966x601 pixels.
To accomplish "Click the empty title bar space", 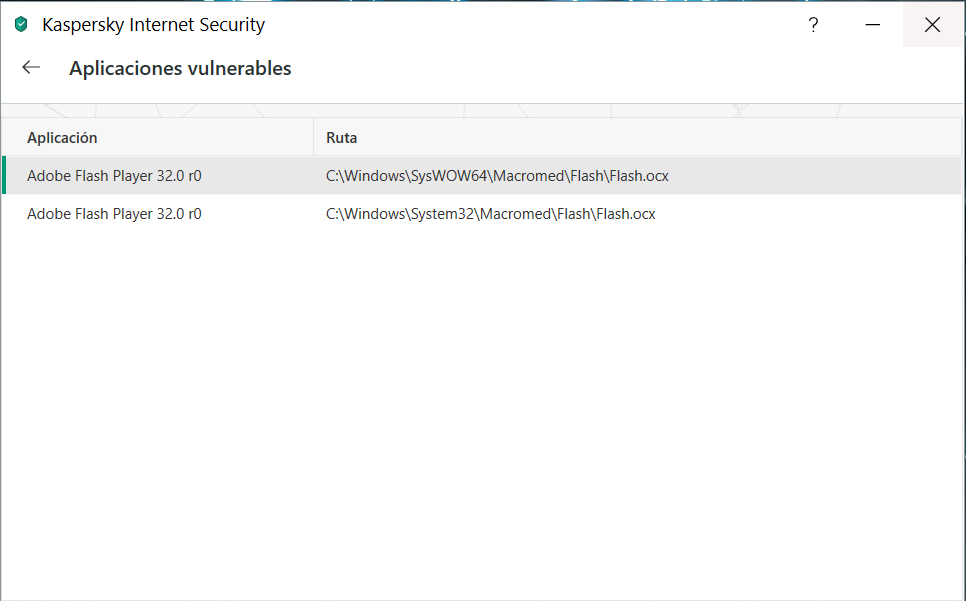I will tap(530, 25).
